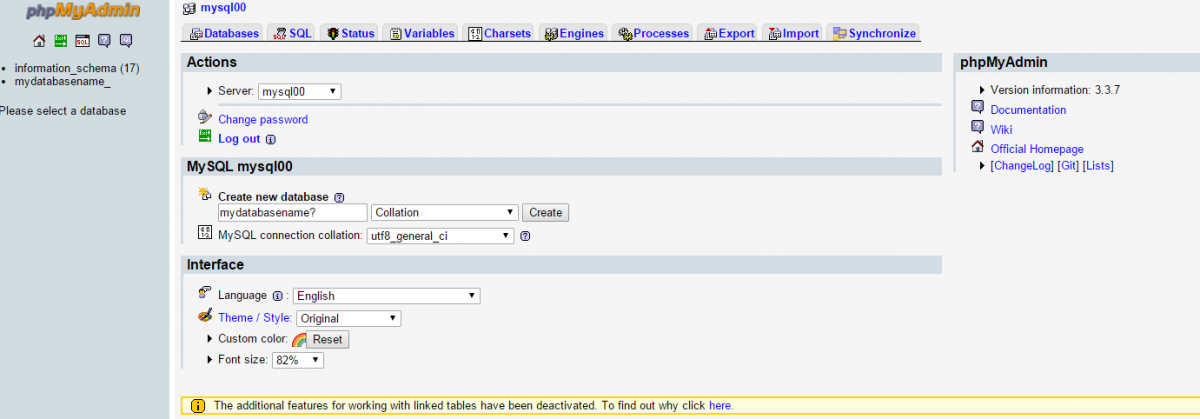Open the Databases tab
The height and width of the screenshot is (419, 1200).
click(225, 33)
